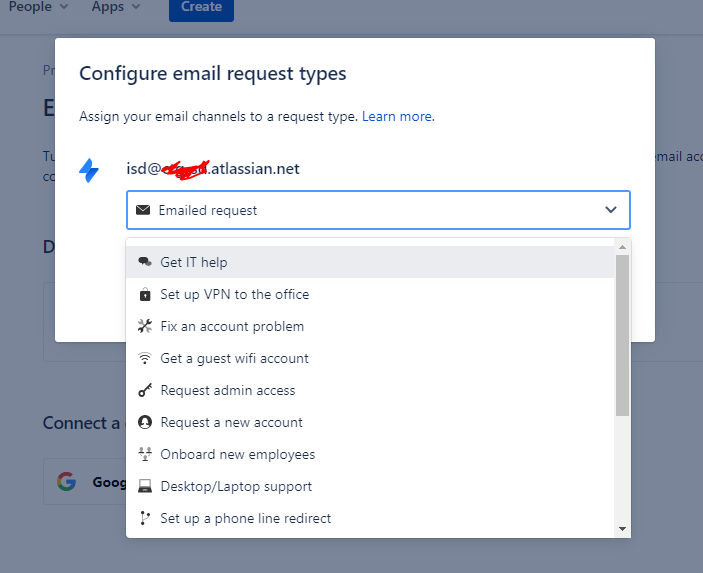
Task: Click the chat bubble icon beside Get IT help
Action: pyautogui.click(x=144, y=262)
